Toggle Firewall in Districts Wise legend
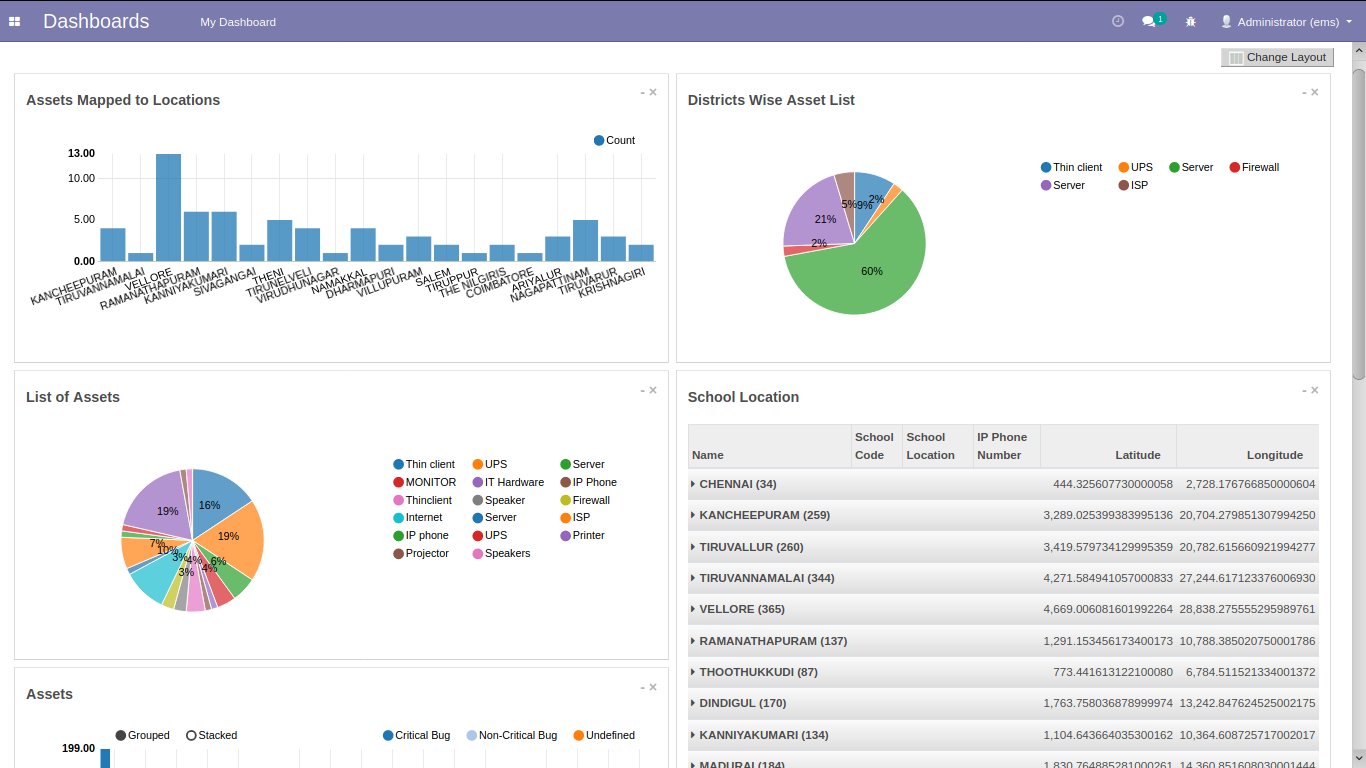The image size is (1366, 768). [1254, 167]
